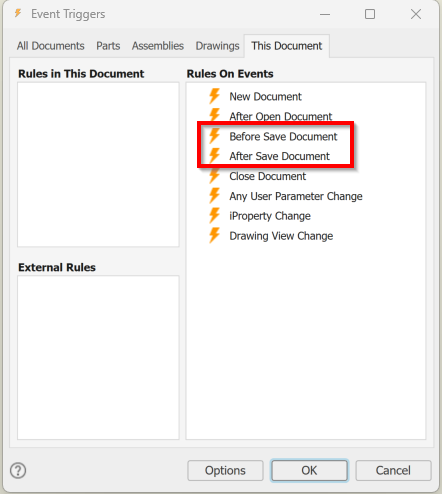Select the Before Save Document event

tap(283, 136)
